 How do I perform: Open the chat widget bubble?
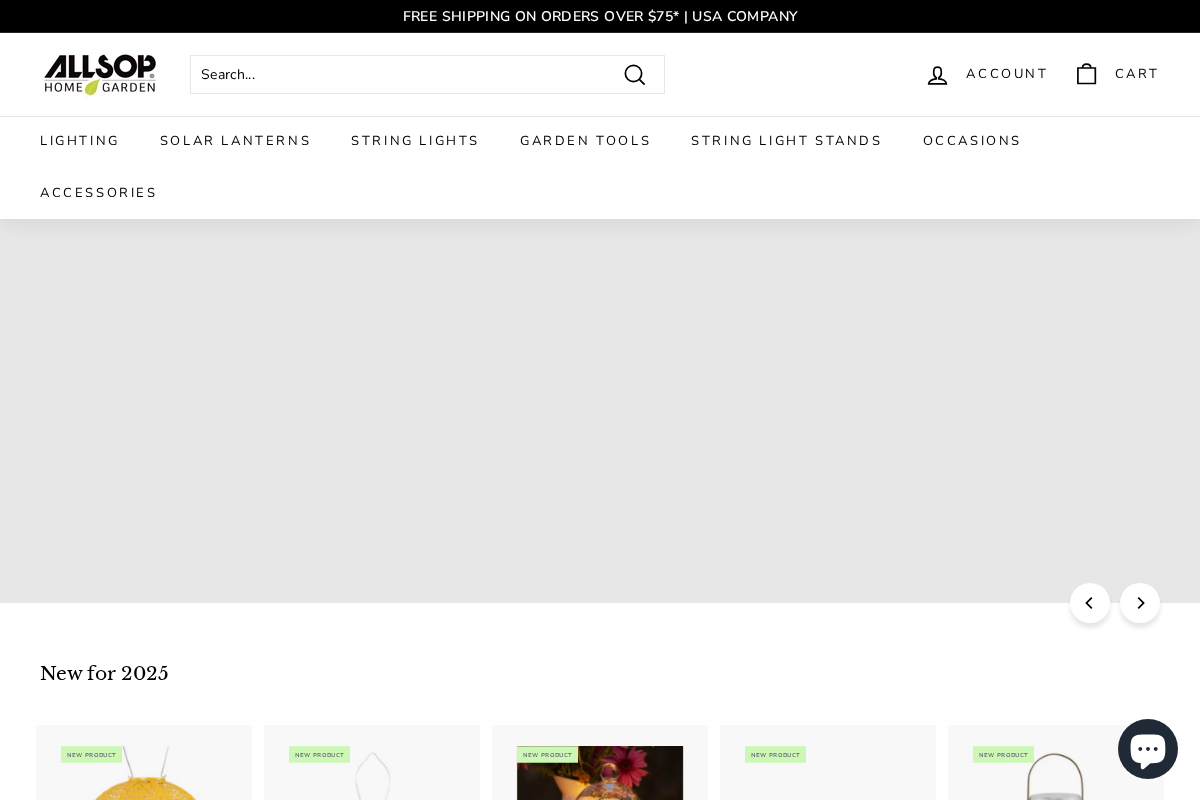point(1148,748)
